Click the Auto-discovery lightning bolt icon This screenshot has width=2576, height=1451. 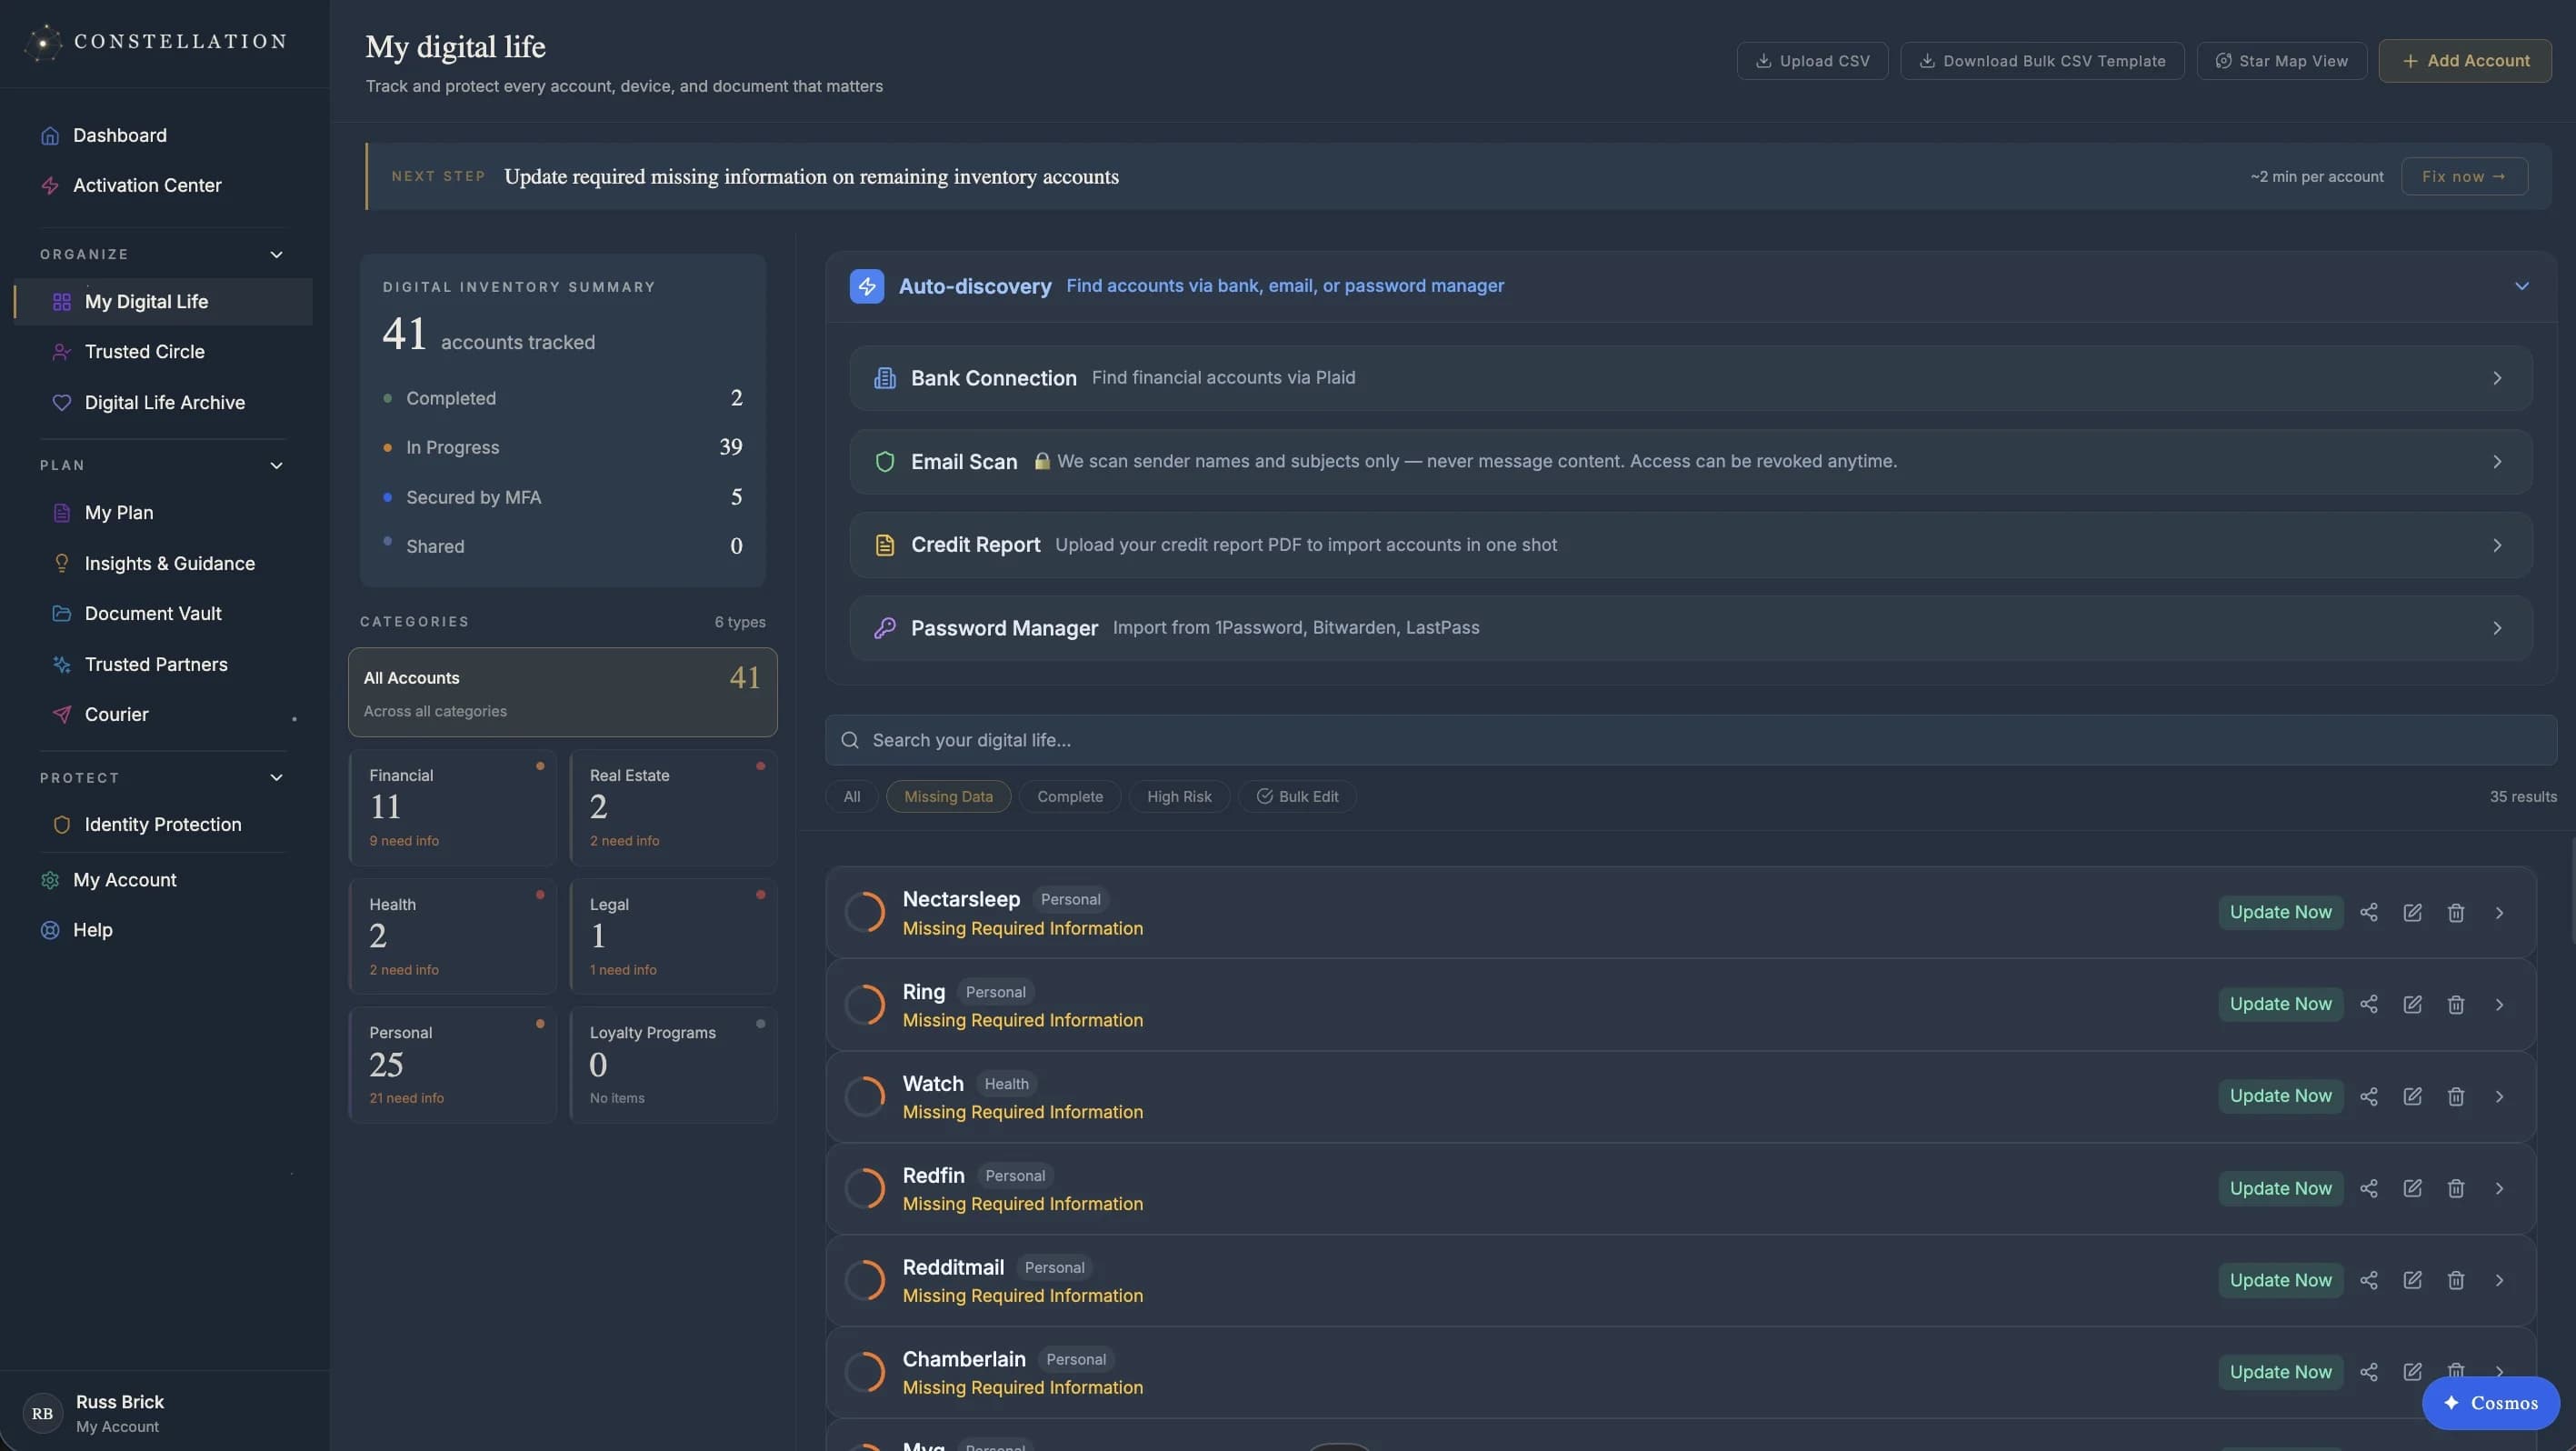pyautogui.click(x=866, y=286)
